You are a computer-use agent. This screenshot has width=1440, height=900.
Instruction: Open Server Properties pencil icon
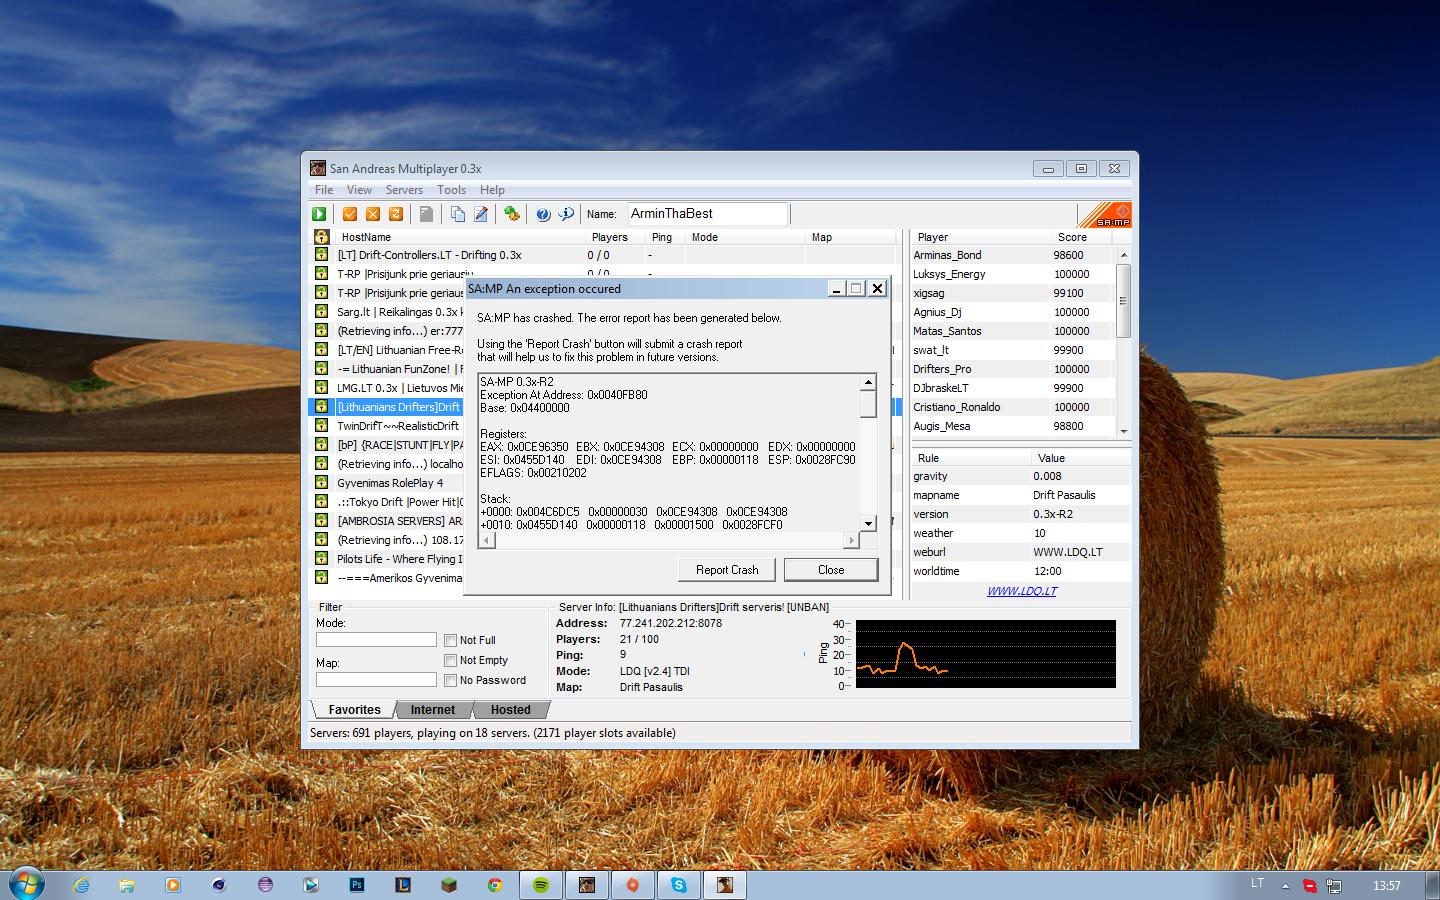click(x=481, y=214)
